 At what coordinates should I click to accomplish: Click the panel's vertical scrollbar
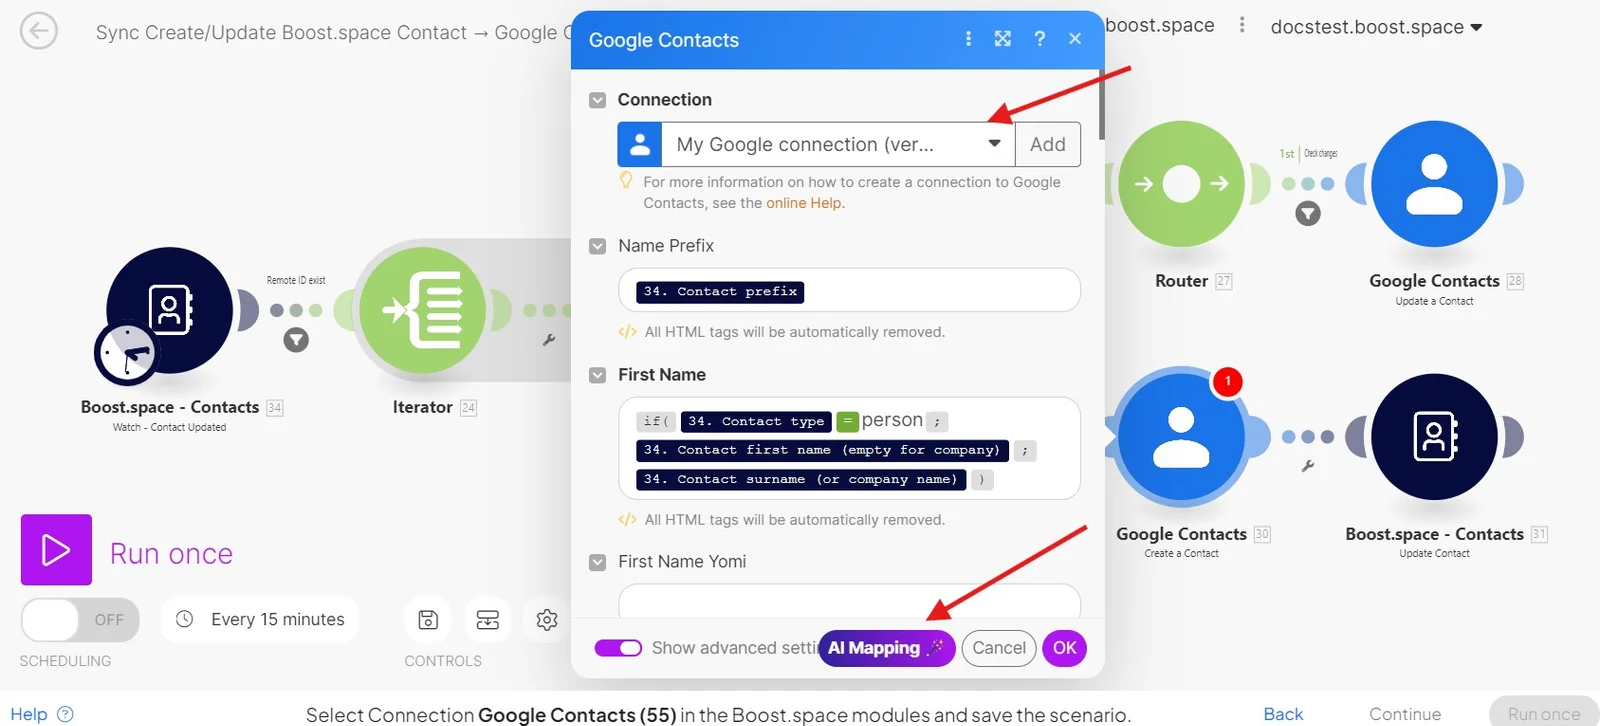1101,104
